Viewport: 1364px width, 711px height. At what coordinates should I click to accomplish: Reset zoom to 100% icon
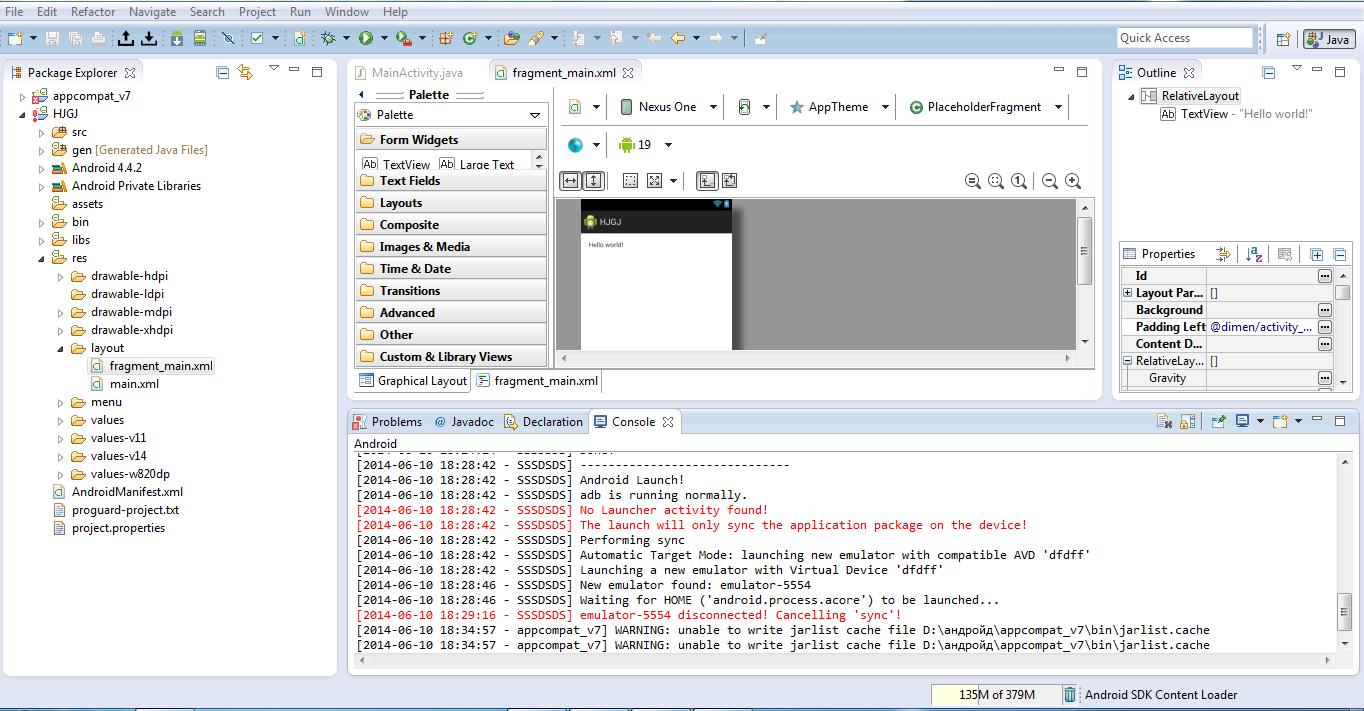click(x=1018, y=181)
